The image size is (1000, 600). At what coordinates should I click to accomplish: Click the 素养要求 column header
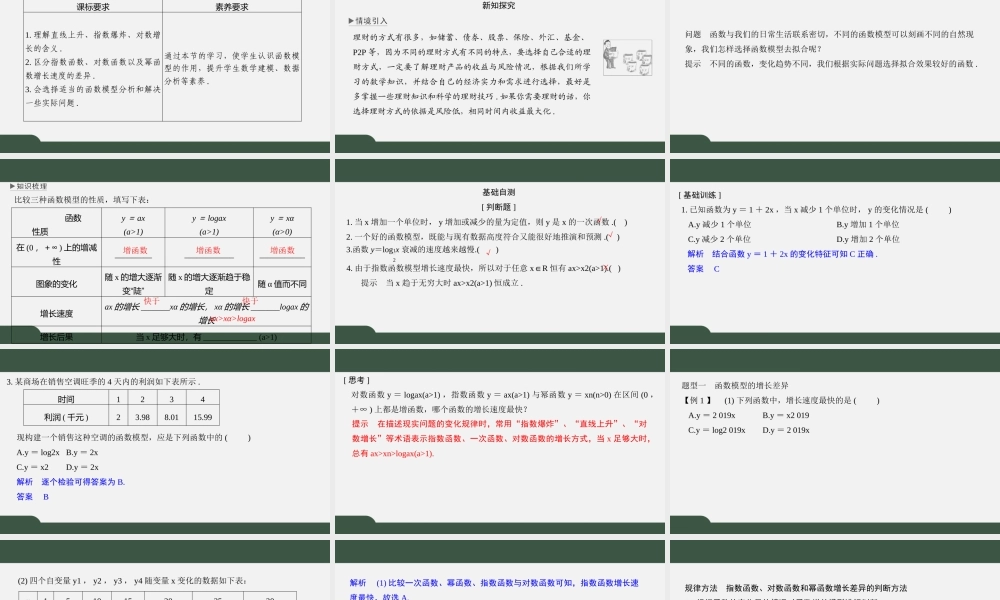click(231, 5)
